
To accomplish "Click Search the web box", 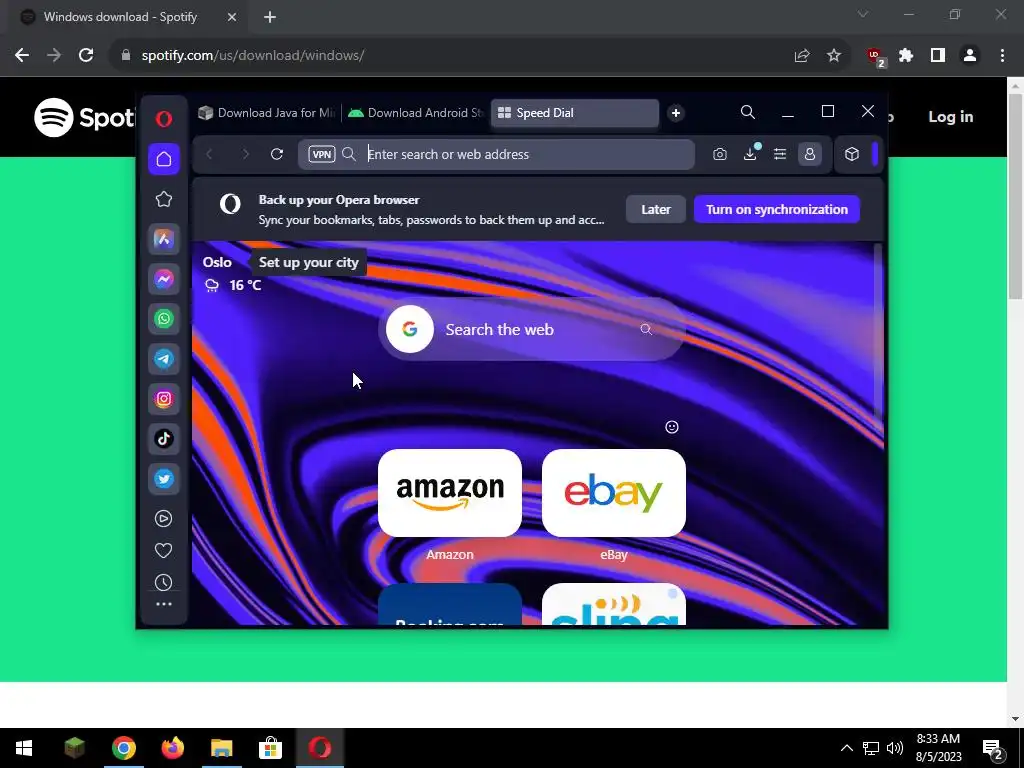I will pyautogui.click(x=531, y=329).
